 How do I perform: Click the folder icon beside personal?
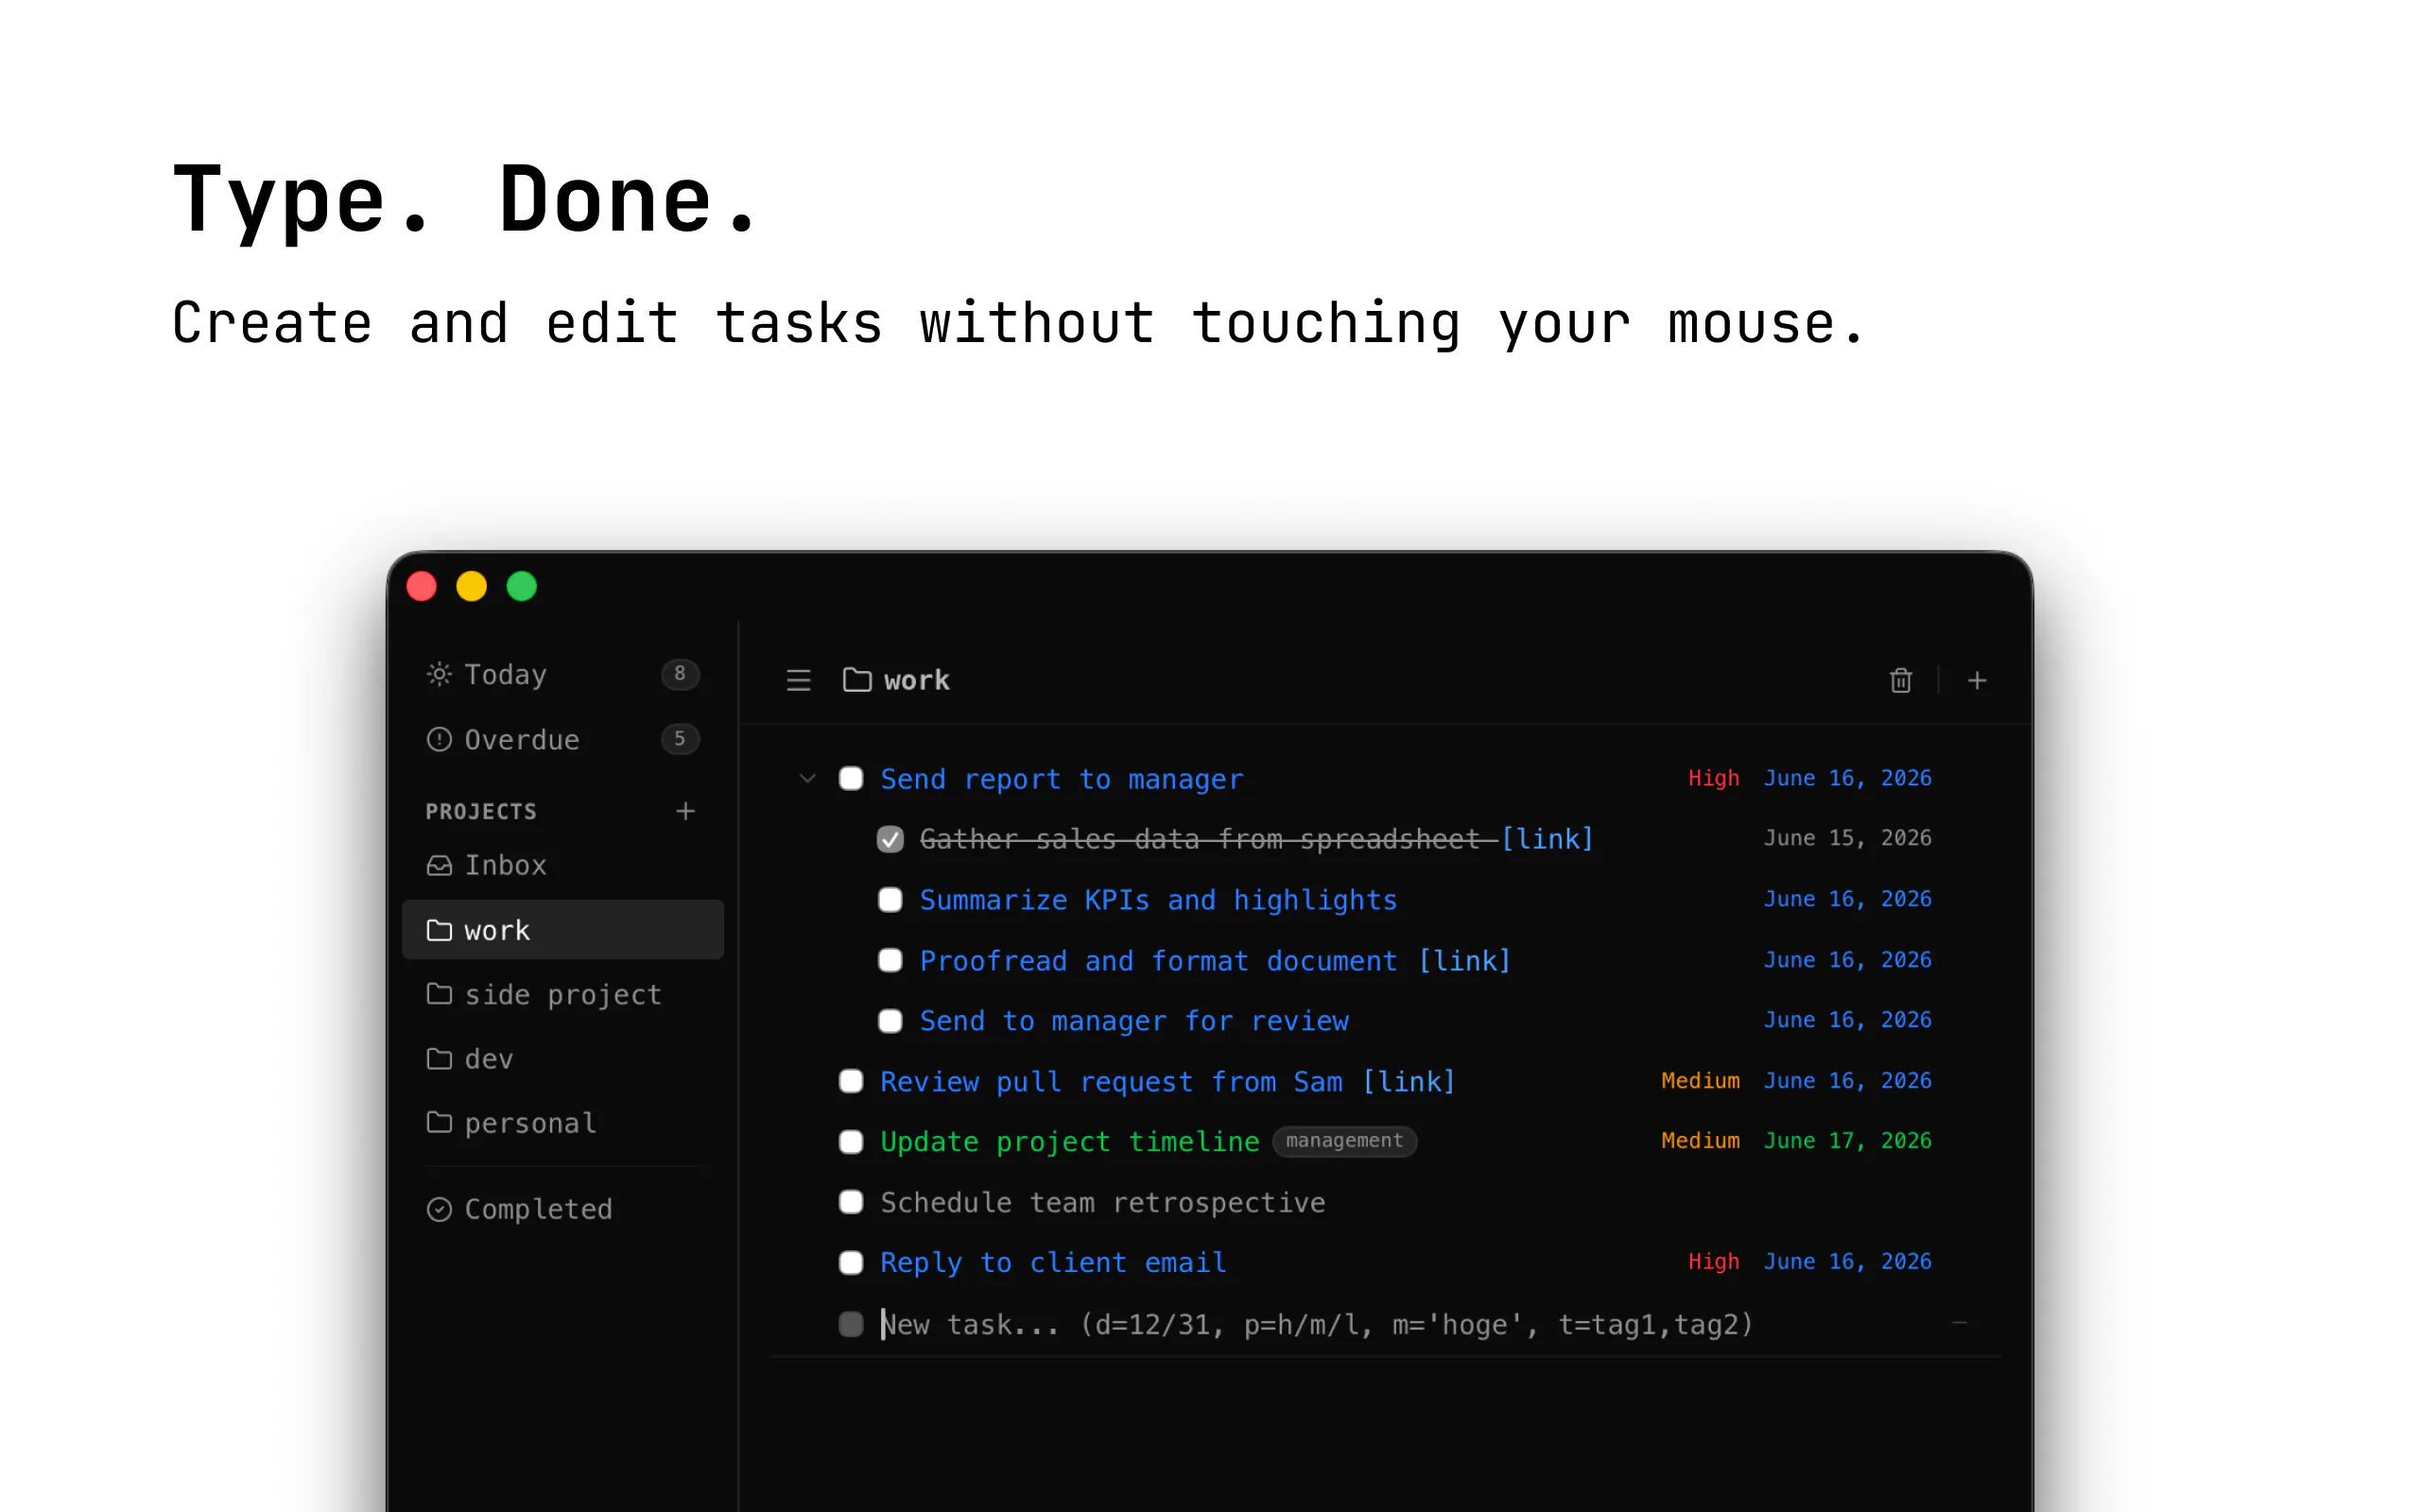click(x=439, y=1122)
